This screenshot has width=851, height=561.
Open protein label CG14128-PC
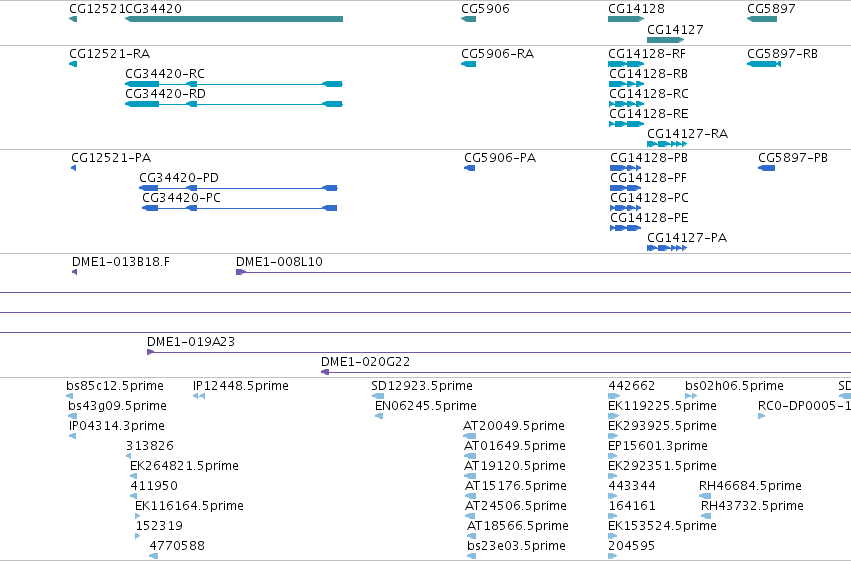tap(650, 198)
